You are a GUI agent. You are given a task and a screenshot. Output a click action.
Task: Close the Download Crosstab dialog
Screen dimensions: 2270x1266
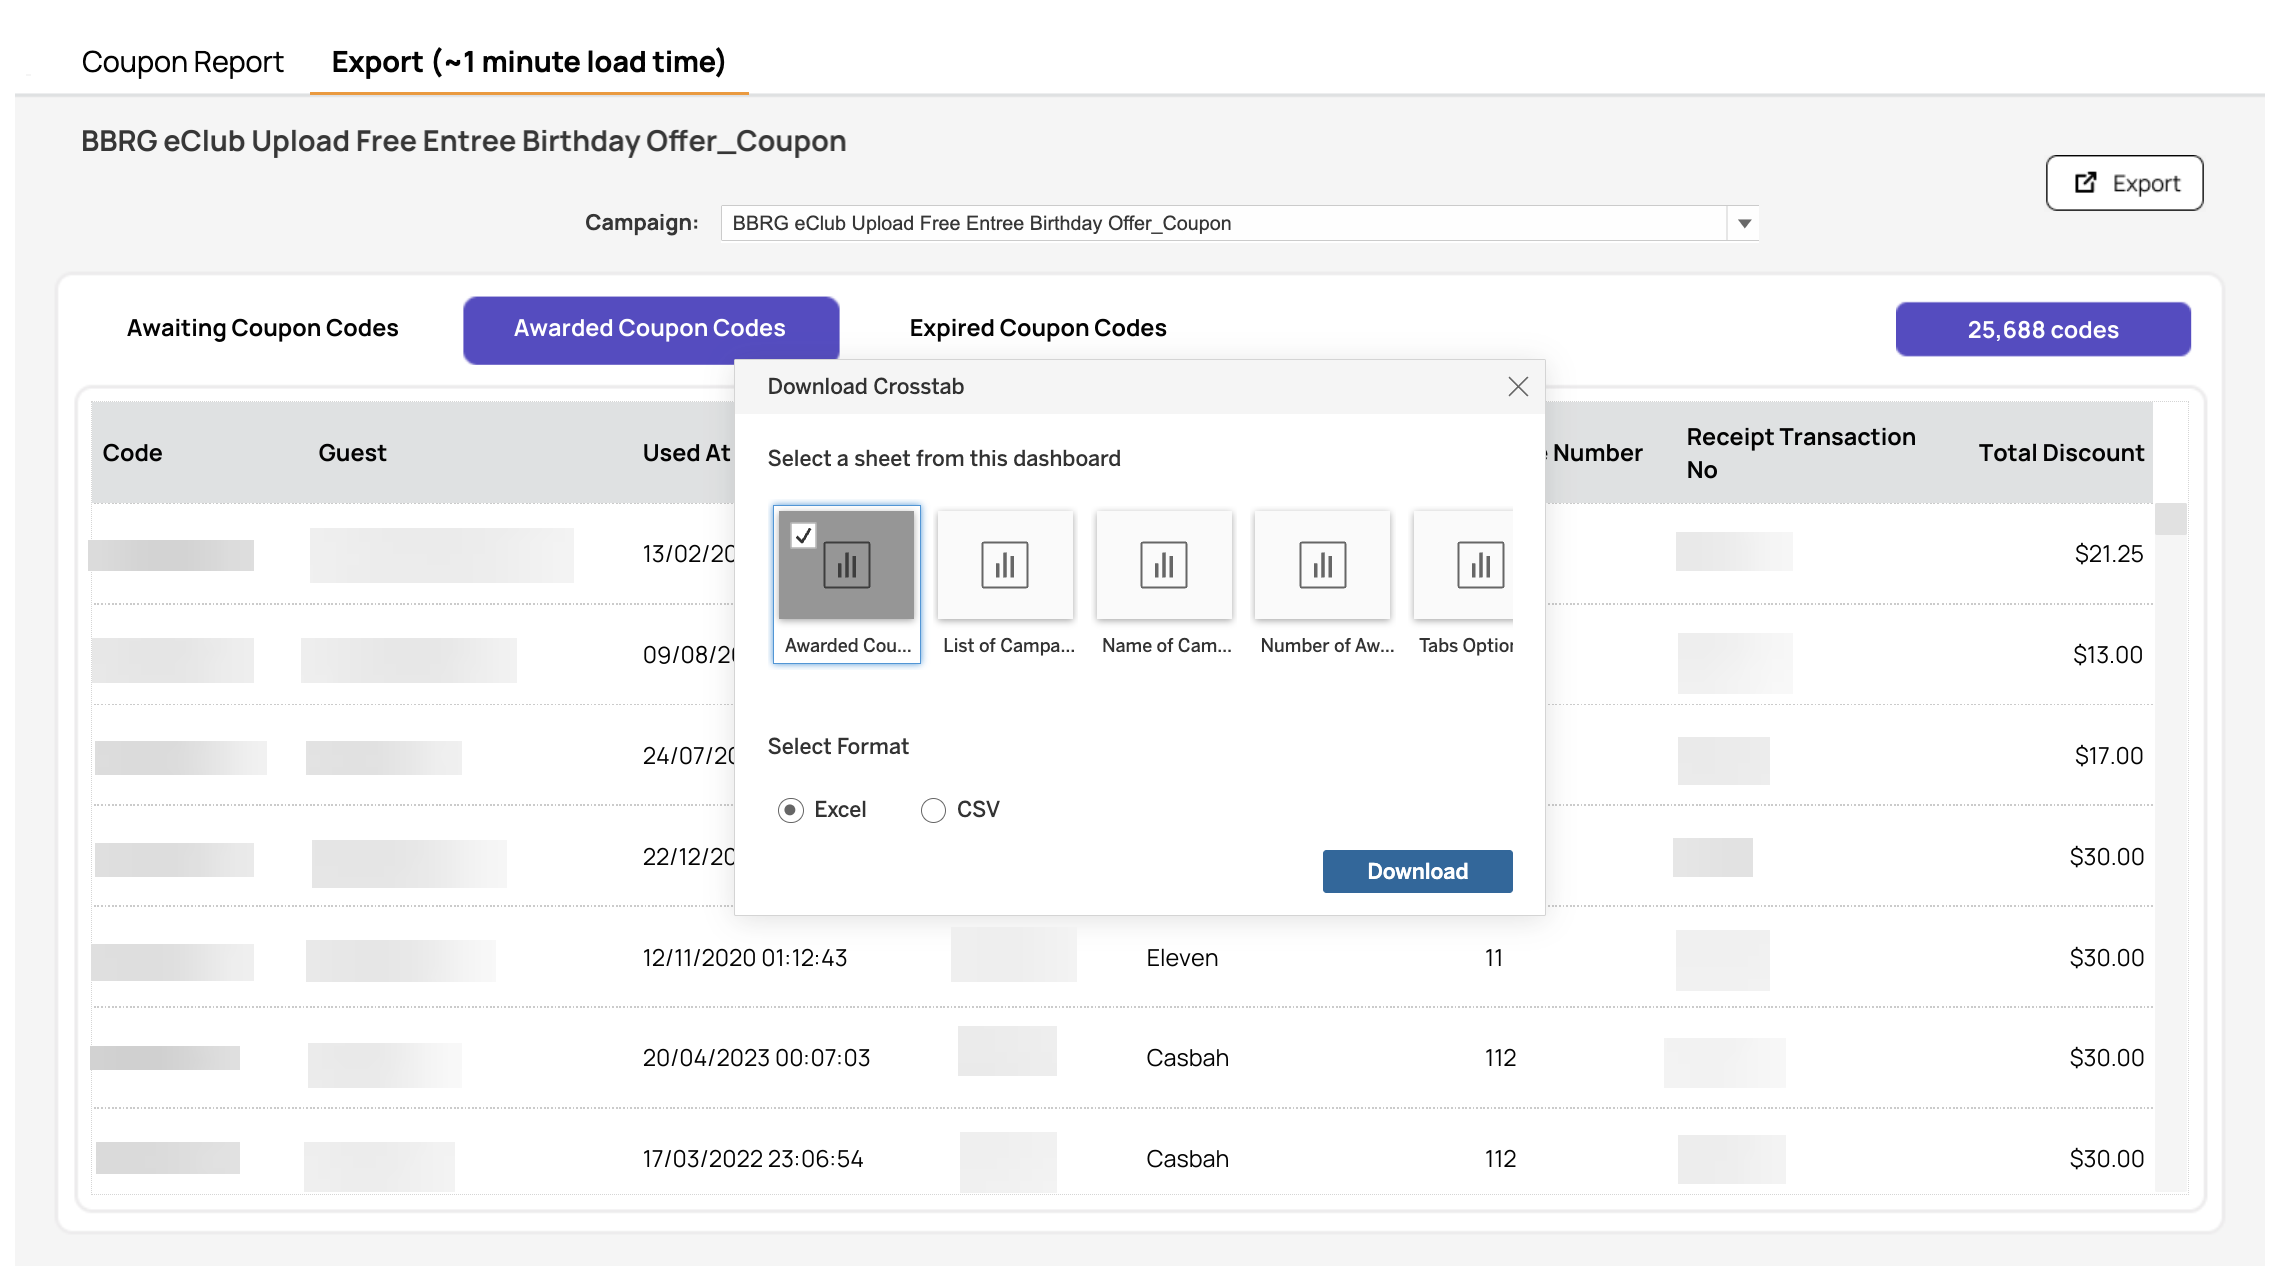click(x=1518, y=387)
